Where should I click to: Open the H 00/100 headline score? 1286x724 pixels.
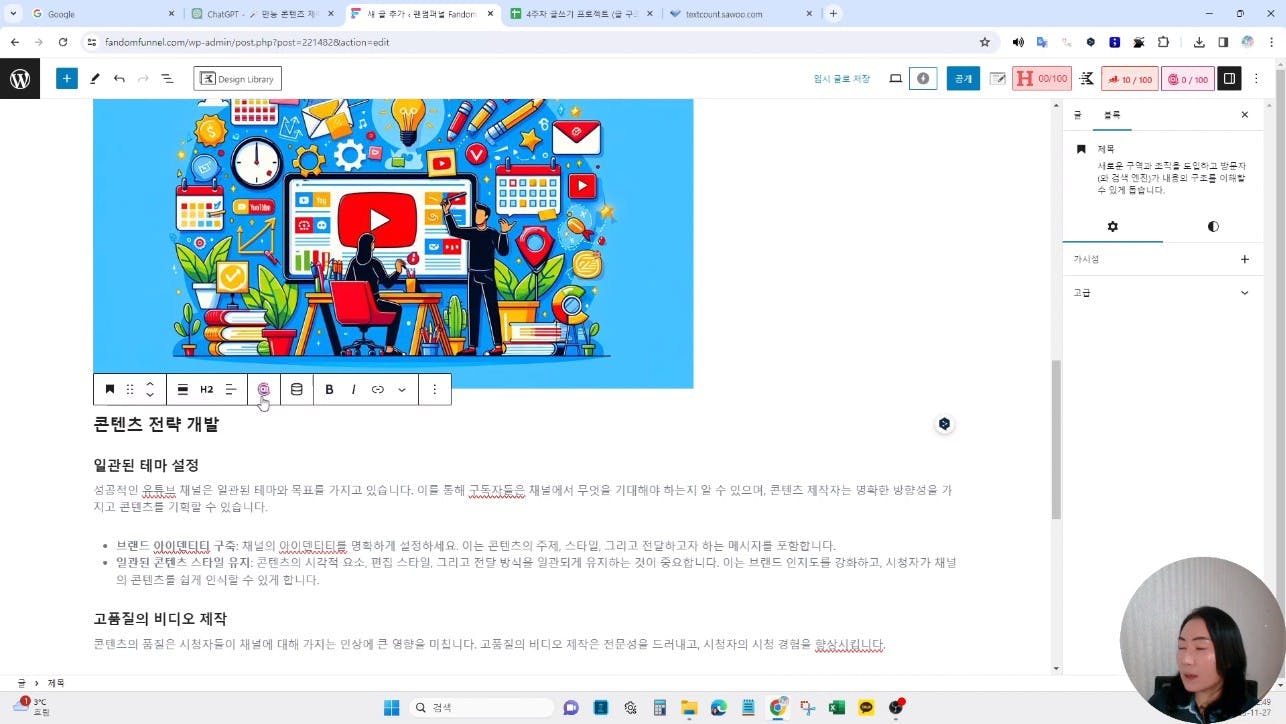click(x=1041, y=79)
